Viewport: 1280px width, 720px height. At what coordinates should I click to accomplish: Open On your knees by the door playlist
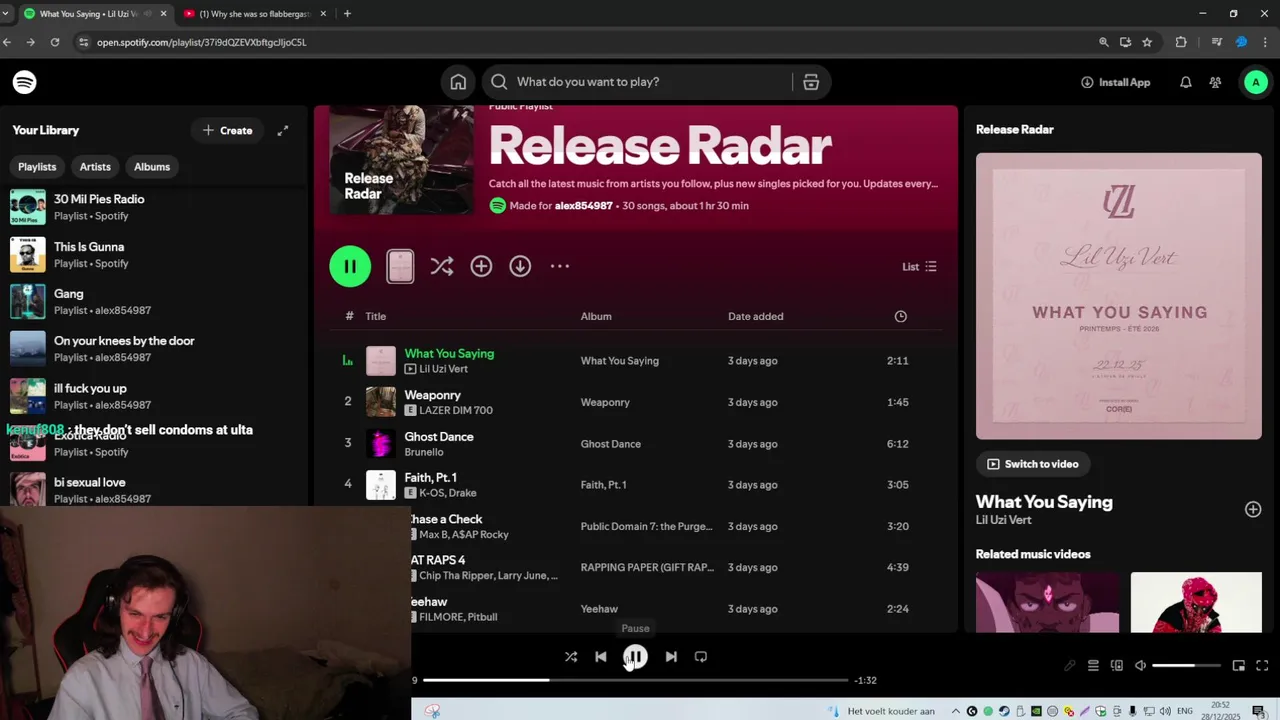(155, 348)
